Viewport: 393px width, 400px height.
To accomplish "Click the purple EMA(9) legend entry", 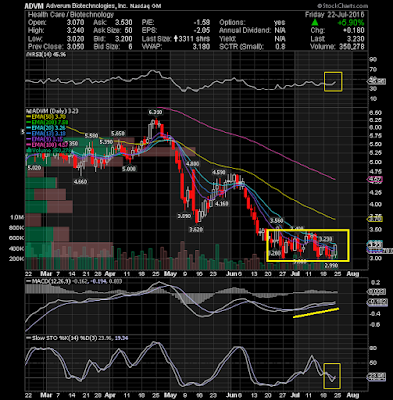I will tap(45, 139).
